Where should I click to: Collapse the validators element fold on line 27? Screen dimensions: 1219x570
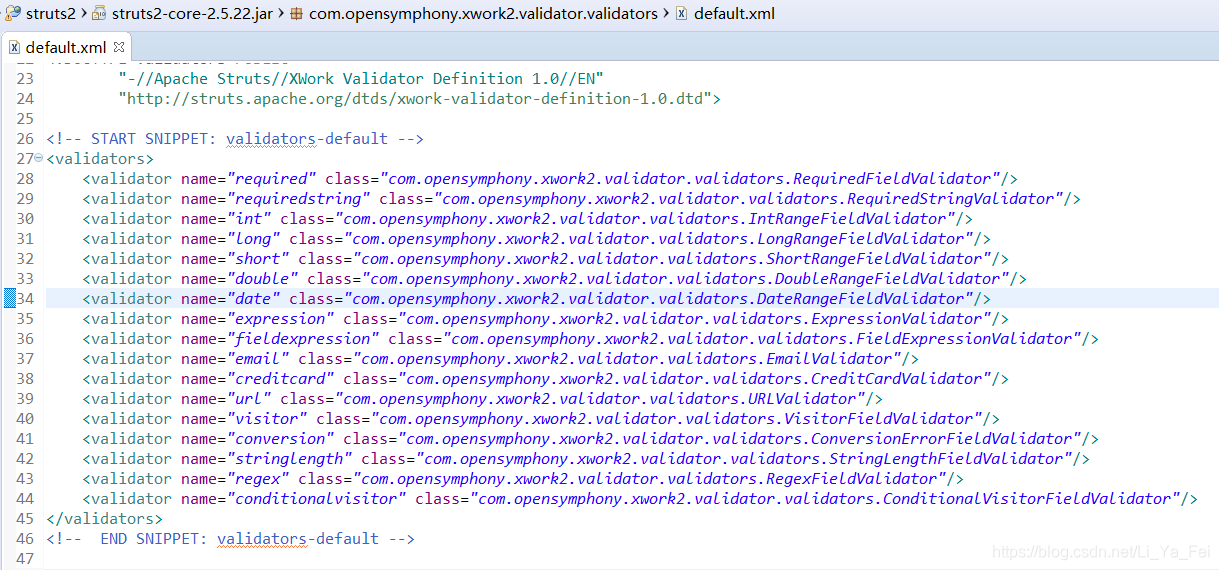click(x=38, y=158)
